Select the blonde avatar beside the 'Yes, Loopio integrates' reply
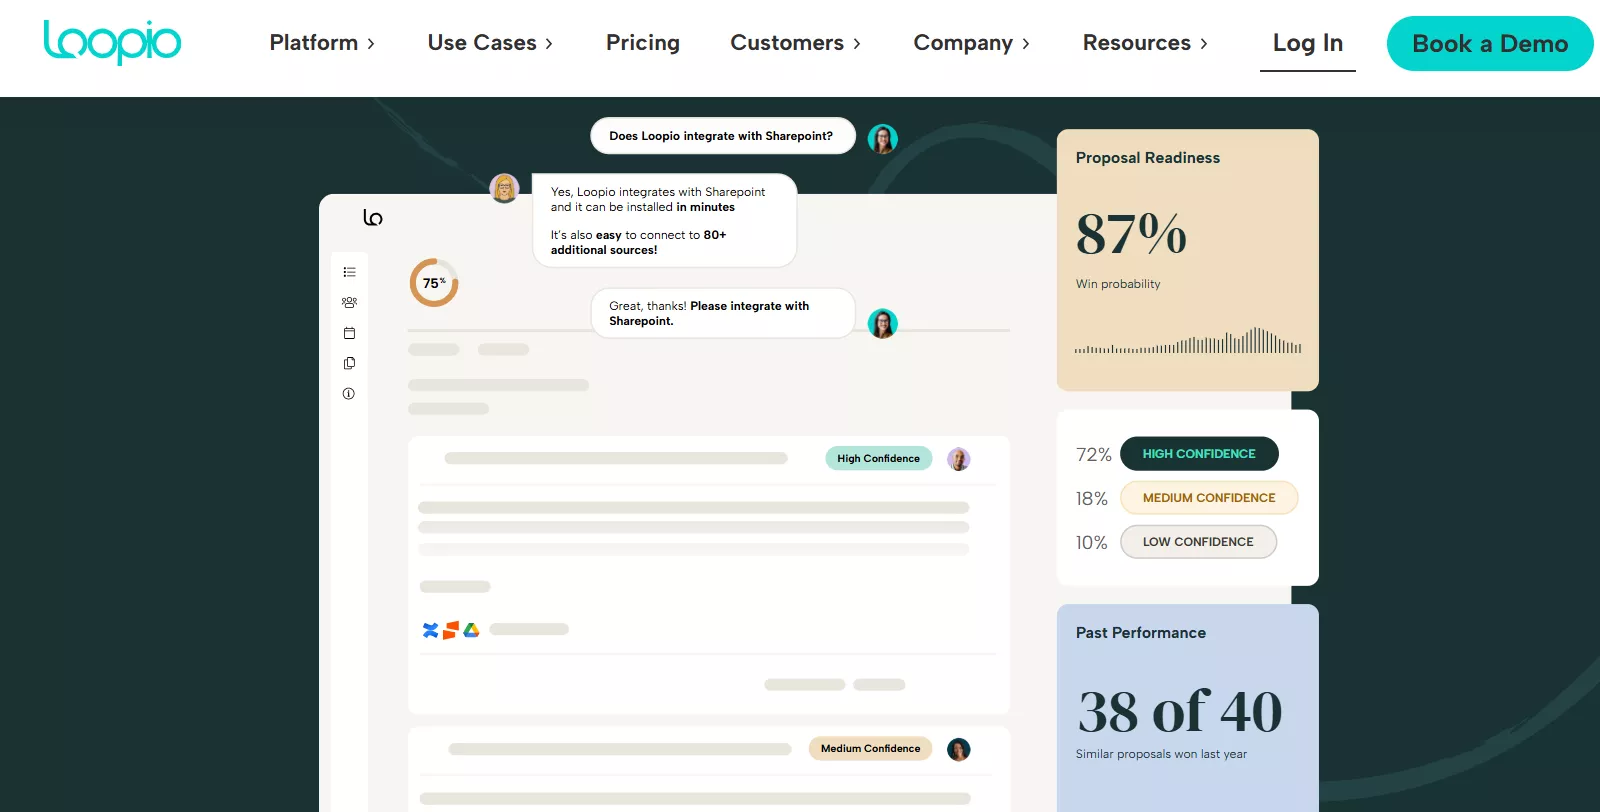 pyautogui.click(x=505, y=188)
